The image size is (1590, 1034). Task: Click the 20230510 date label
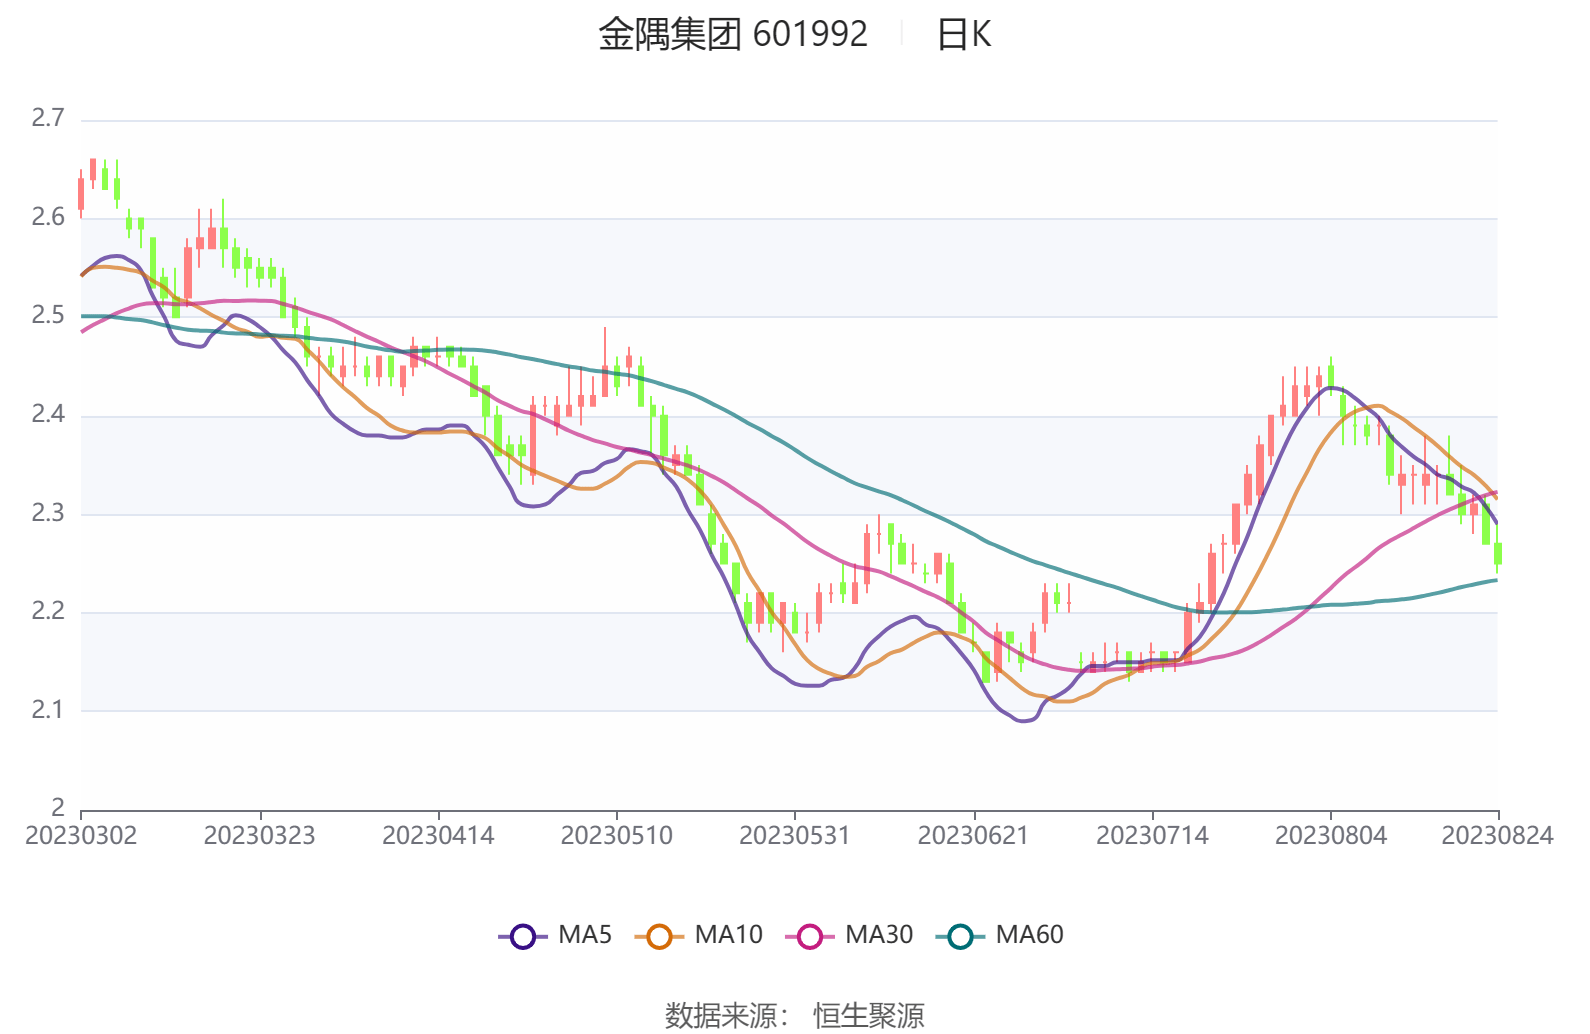[617, 836]
